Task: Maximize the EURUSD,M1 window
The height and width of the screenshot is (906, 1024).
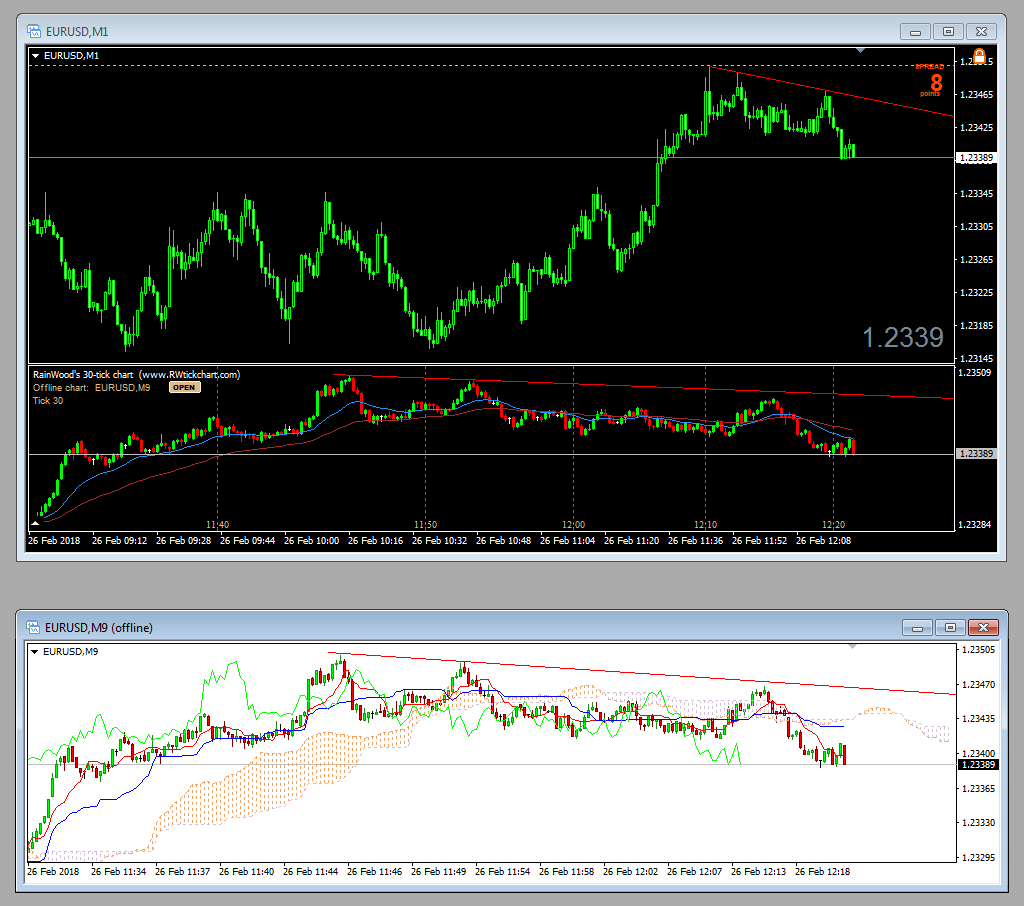Action: pyautogui.click(x=948, y=32)
